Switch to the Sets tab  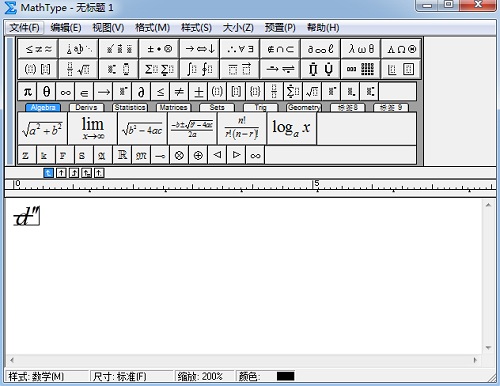pyautogui.click(x=217, y=107)
